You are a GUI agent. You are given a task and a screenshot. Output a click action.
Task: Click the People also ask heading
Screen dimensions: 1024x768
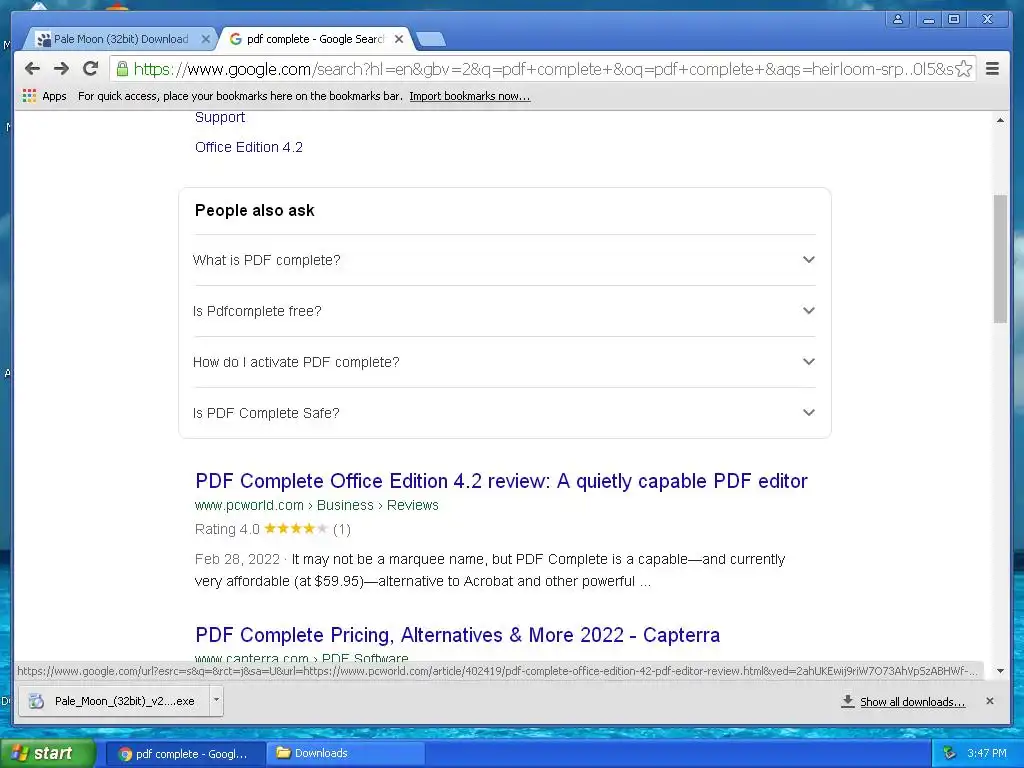255,210
